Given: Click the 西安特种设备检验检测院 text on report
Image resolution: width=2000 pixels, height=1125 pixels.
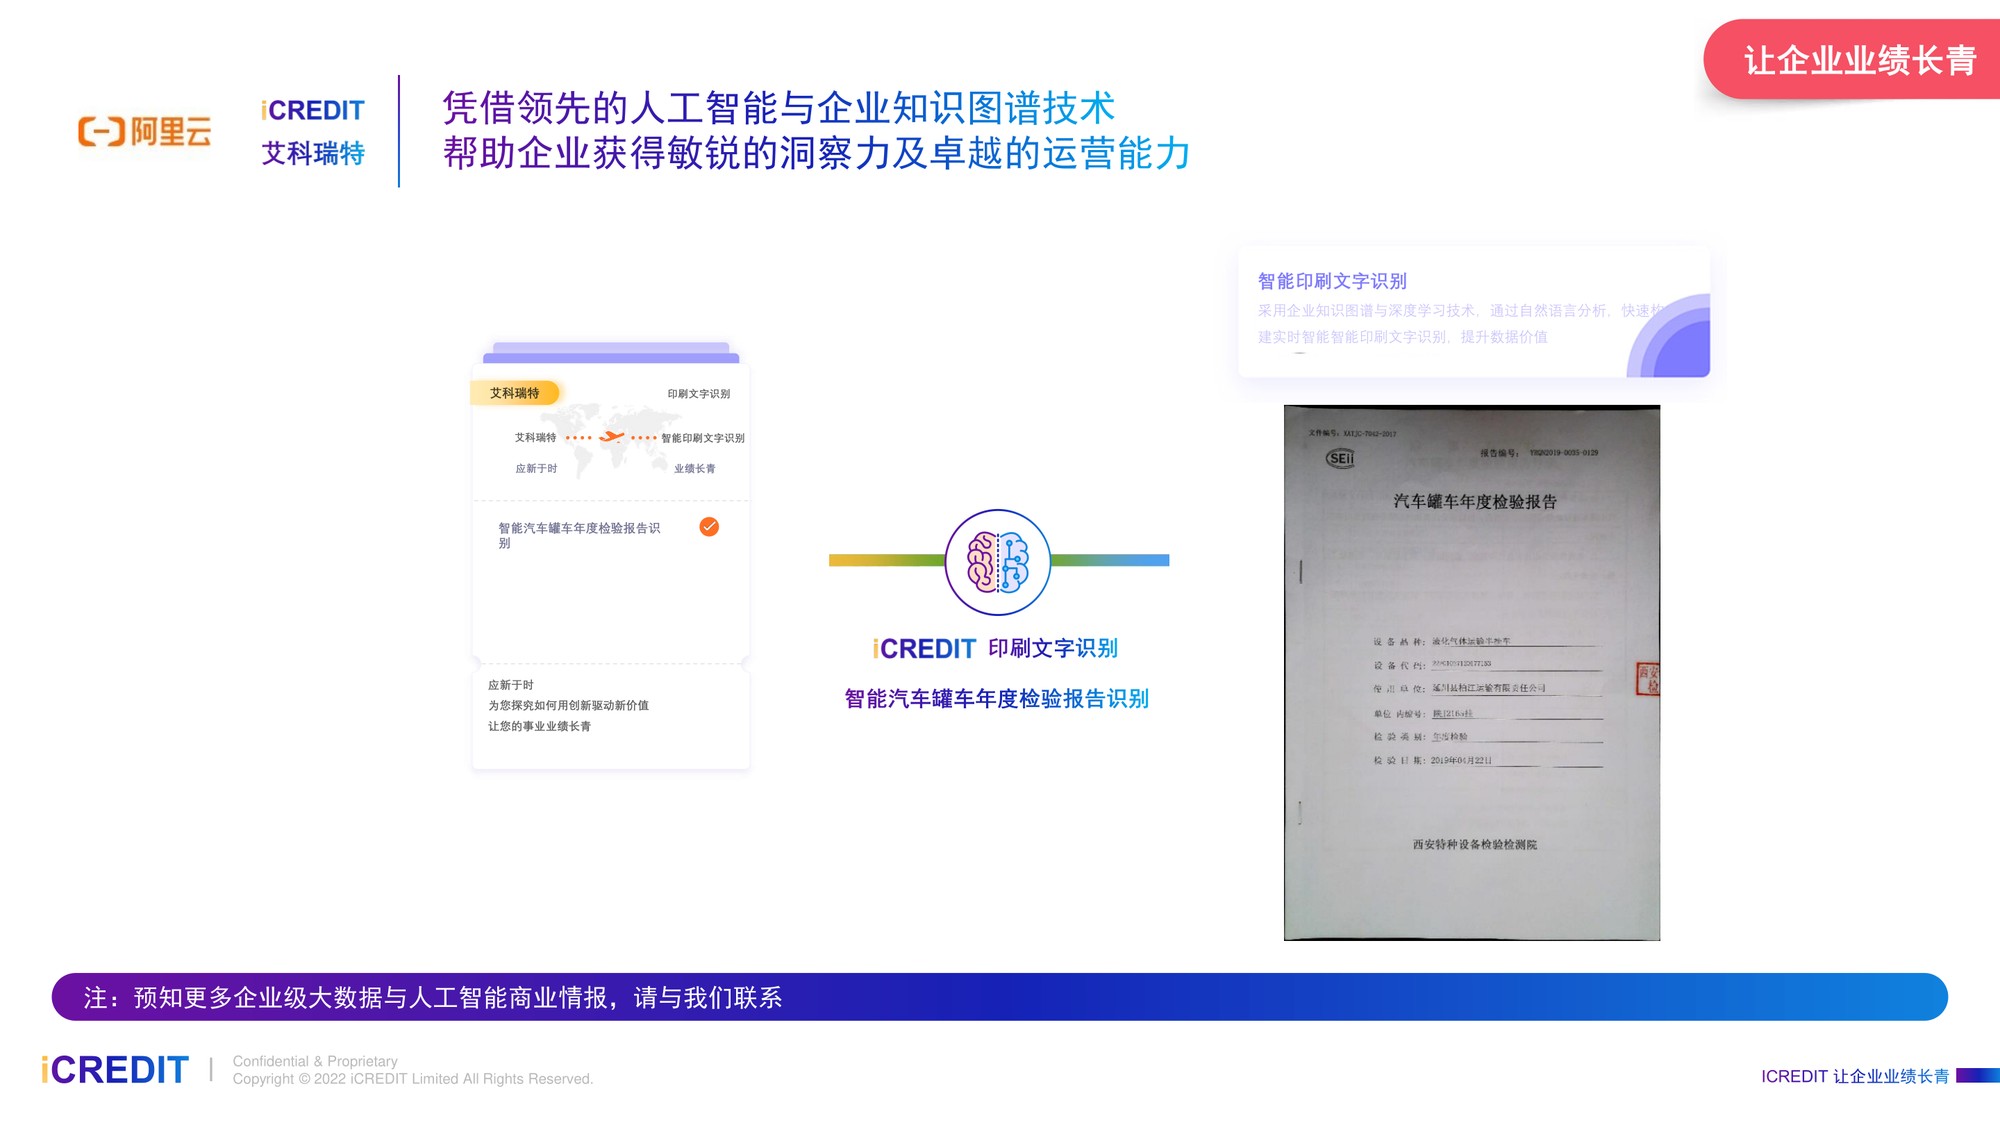Looking at the screenshot, I should pyautogui.click(x=1475, y=845).
